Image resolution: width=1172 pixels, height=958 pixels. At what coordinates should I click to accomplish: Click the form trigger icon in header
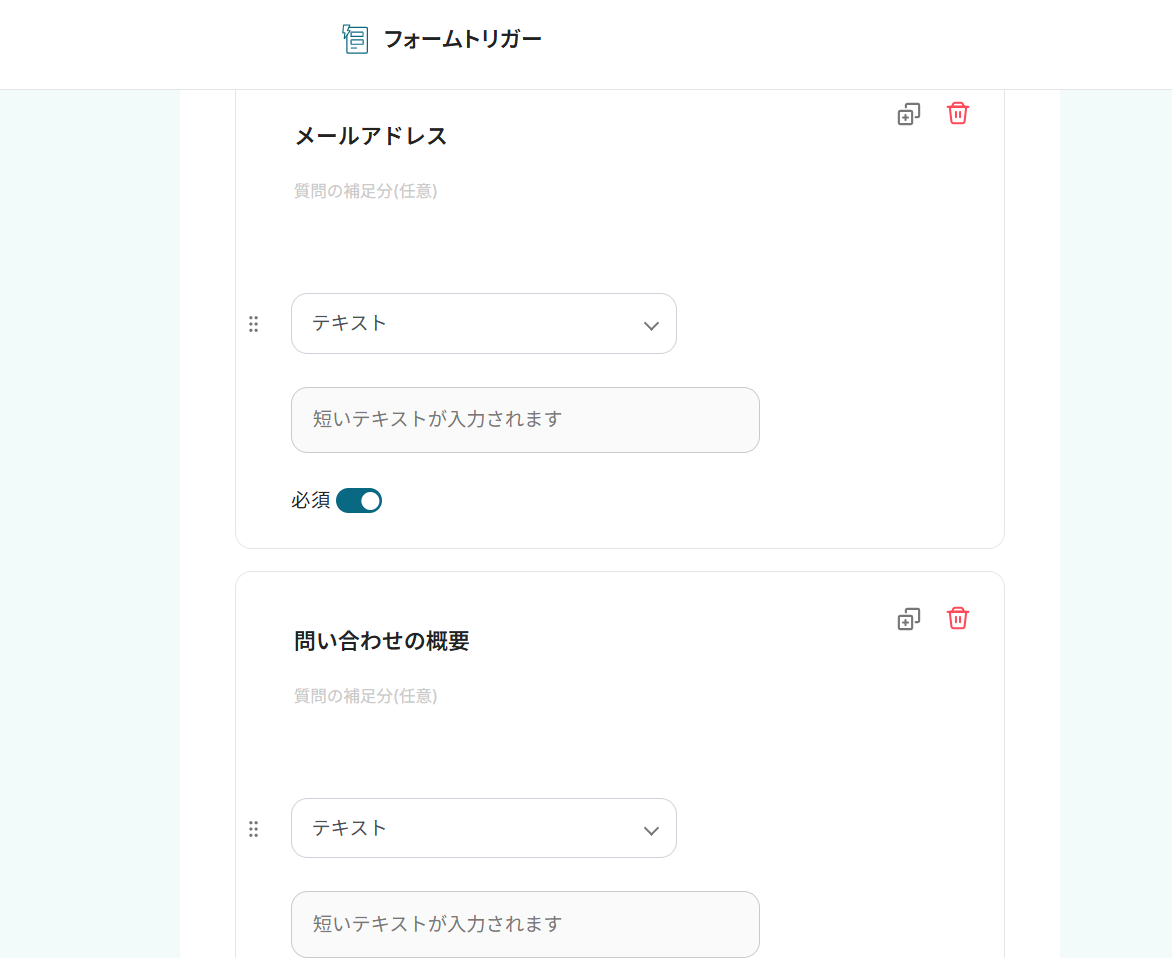pos(355,39)
